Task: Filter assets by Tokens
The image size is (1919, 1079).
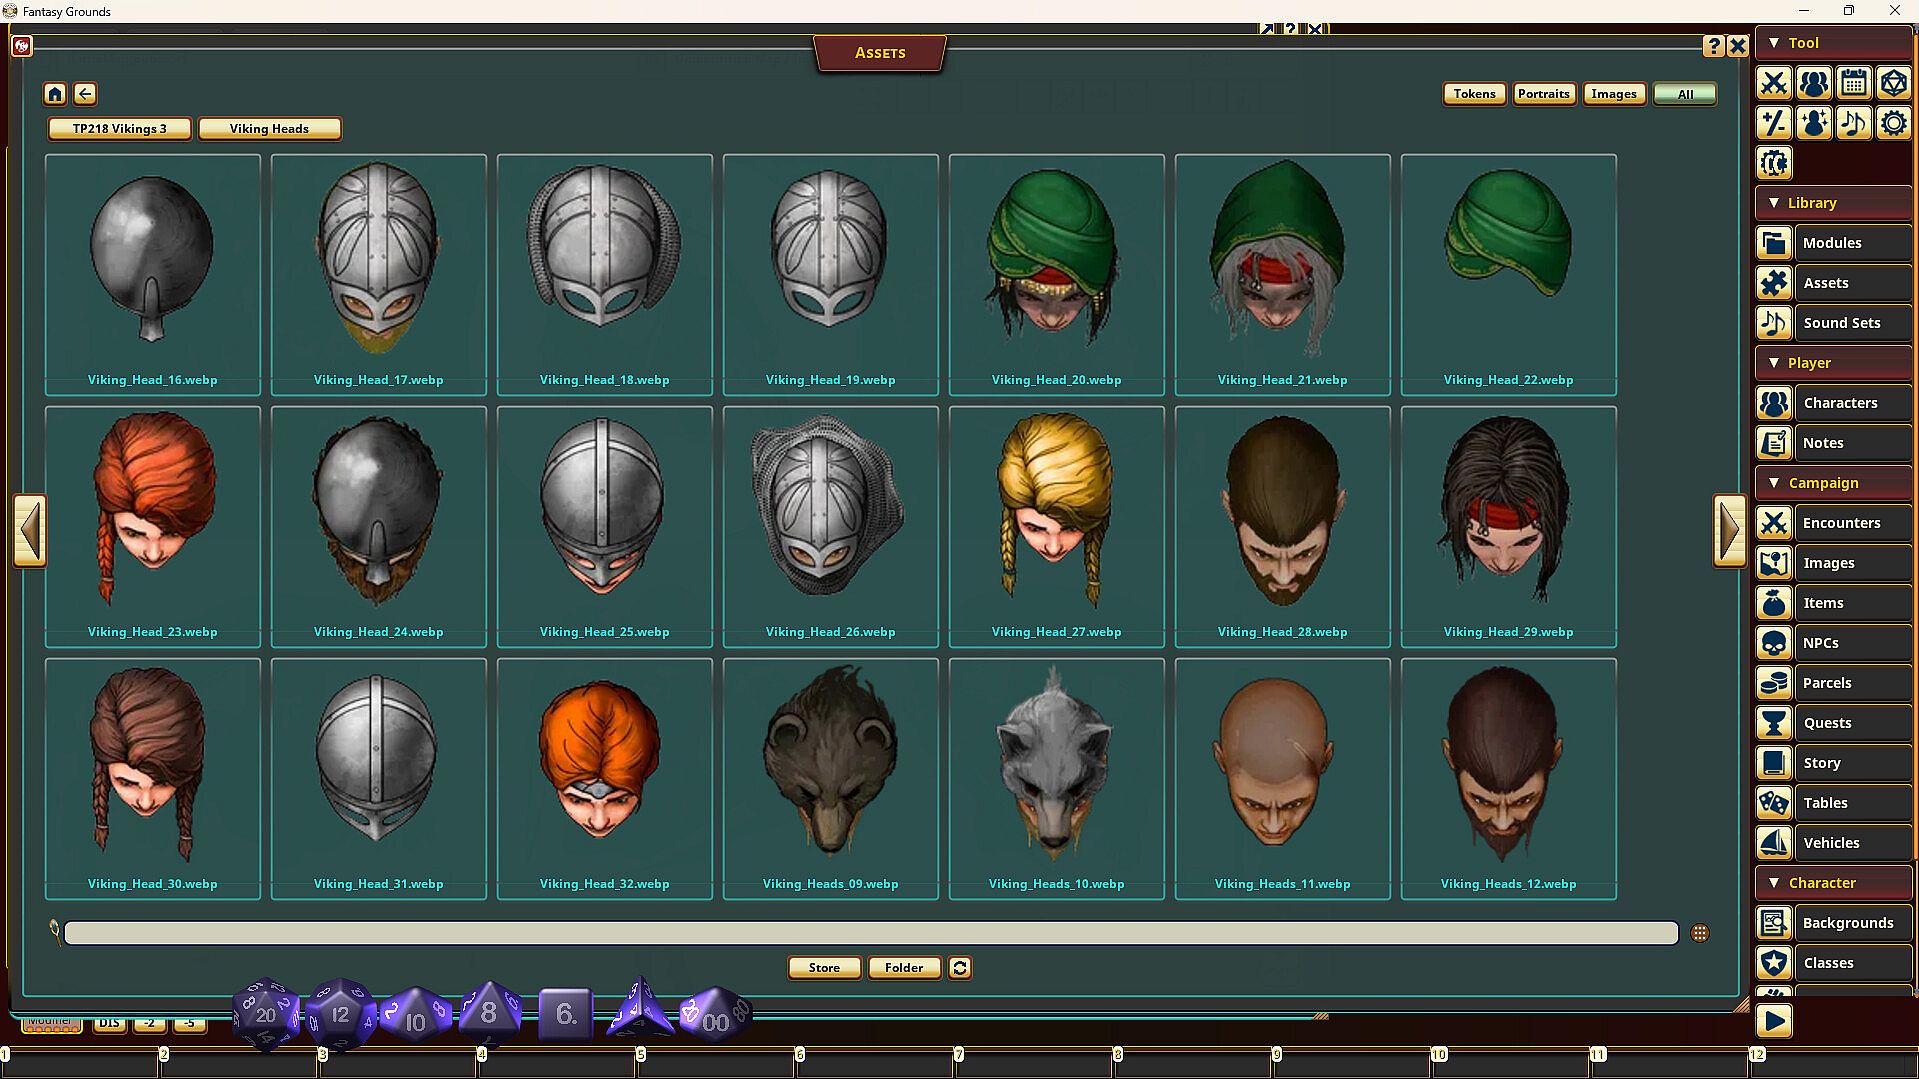Action: (1474, 94)
